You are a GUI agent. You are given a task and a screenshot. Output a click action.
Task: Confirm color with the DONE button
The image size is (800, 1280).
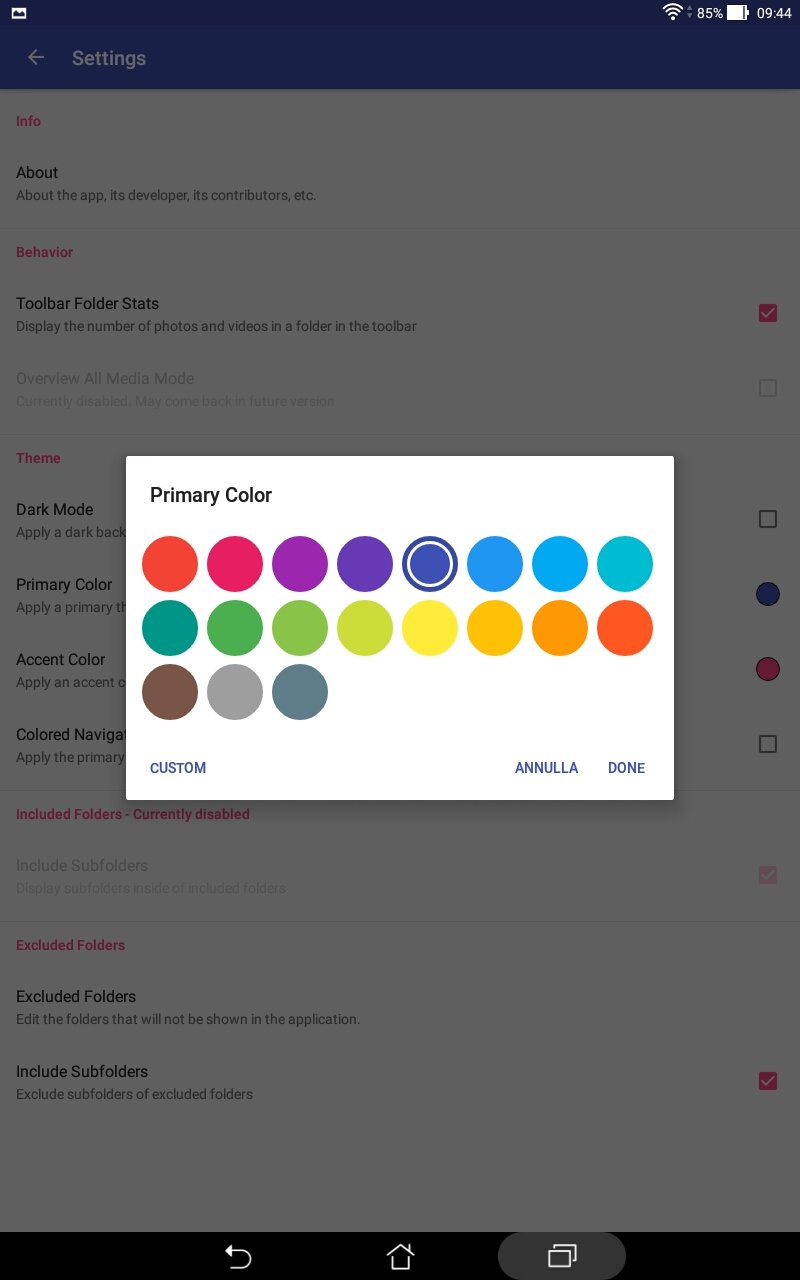coord(626,768)
